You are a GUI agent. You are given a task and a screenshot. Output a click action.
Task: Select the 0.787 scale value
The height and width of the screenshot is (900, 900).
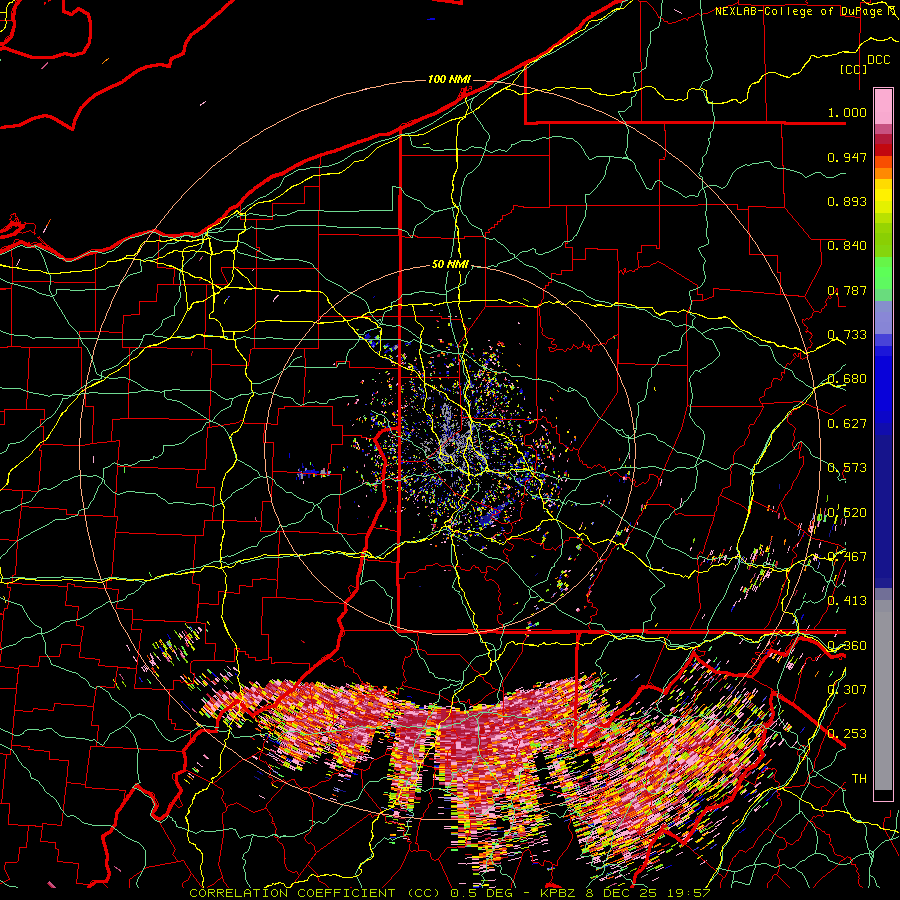847,290
